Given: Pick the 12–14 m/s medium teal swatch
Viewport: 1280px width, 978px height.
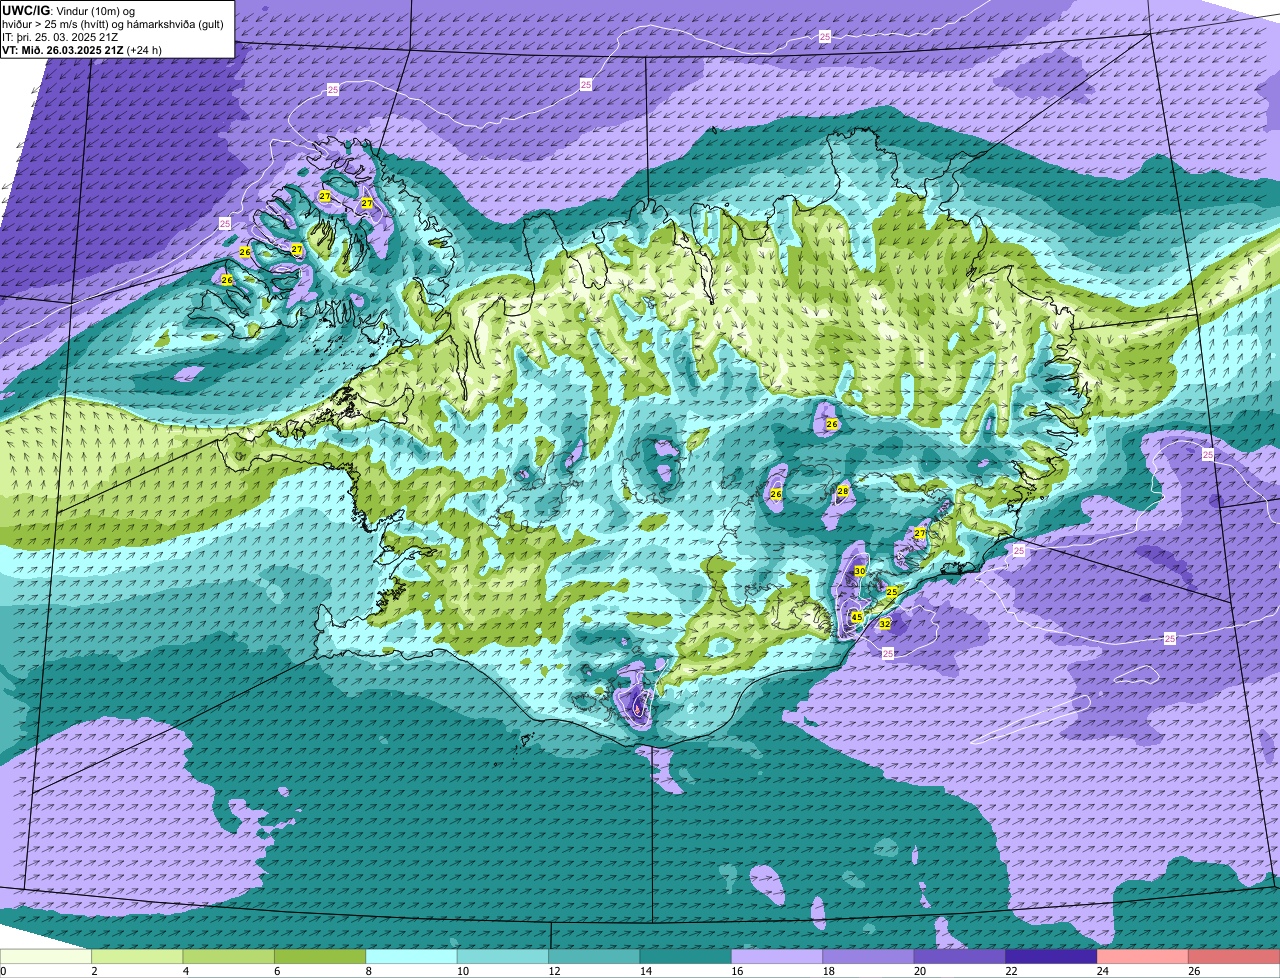Looking at the screenshot, I should coord(594,956).
